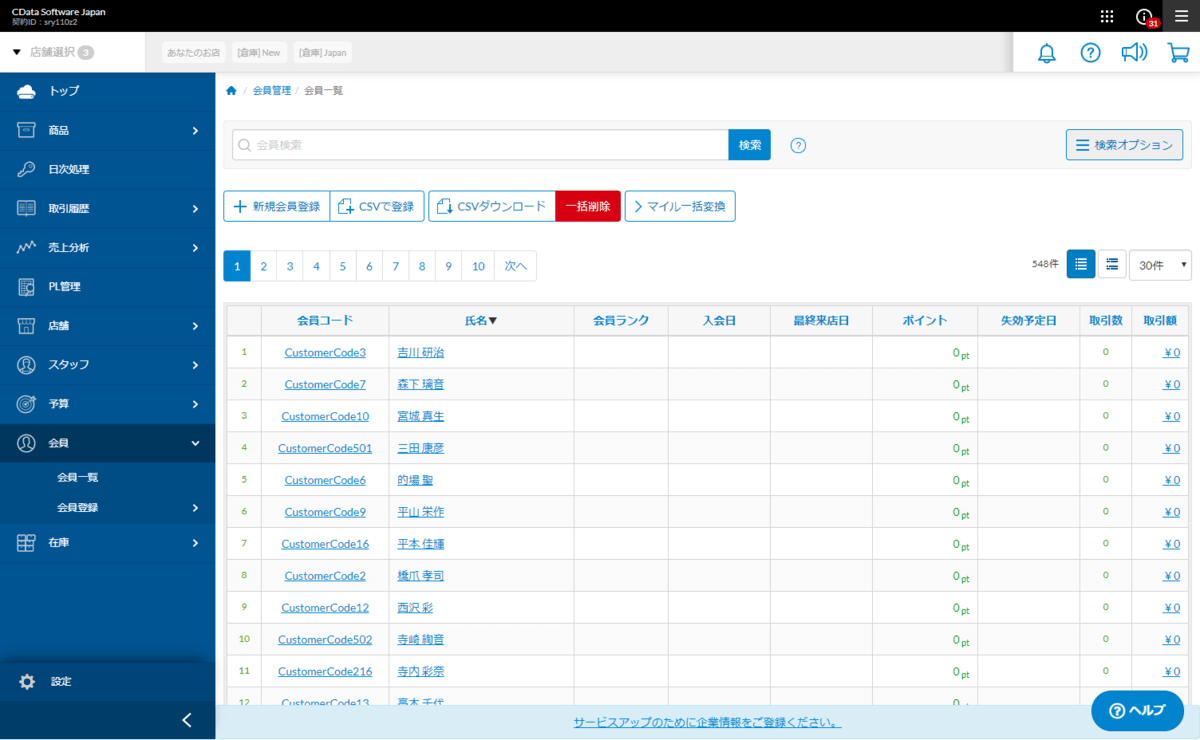This screenshot has width=1200, height=740.
Task: Open ¥0 amount link for CustomerCode3
Action: (1171, 352)
